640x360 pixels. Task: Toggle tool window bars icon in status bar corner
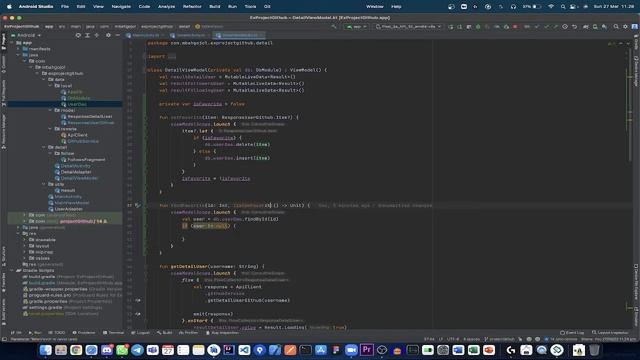(x=4, y=339)
